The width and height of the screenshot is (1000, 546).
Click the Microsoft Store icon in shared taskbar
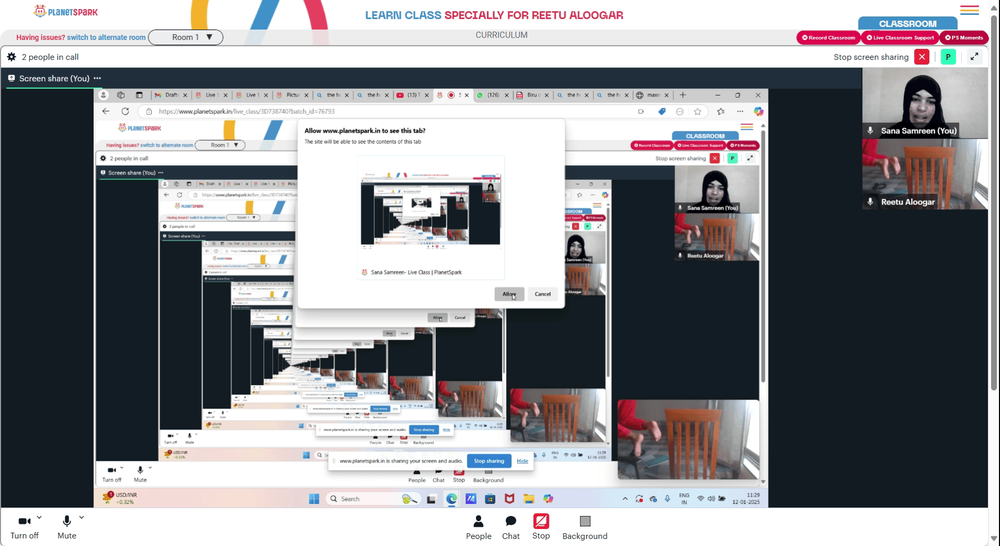(x=490, y=499)
